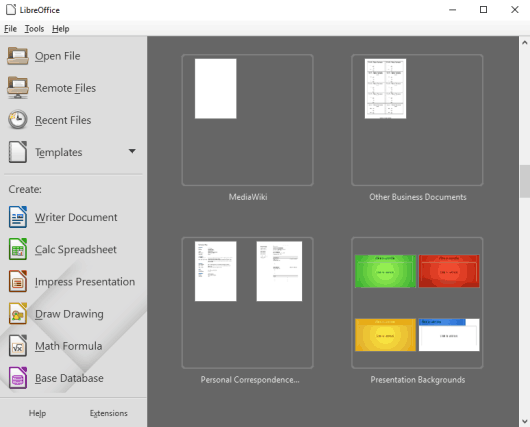Create a new Math Formula
This screenshot has width=530, height=427.
pos(69,346)
